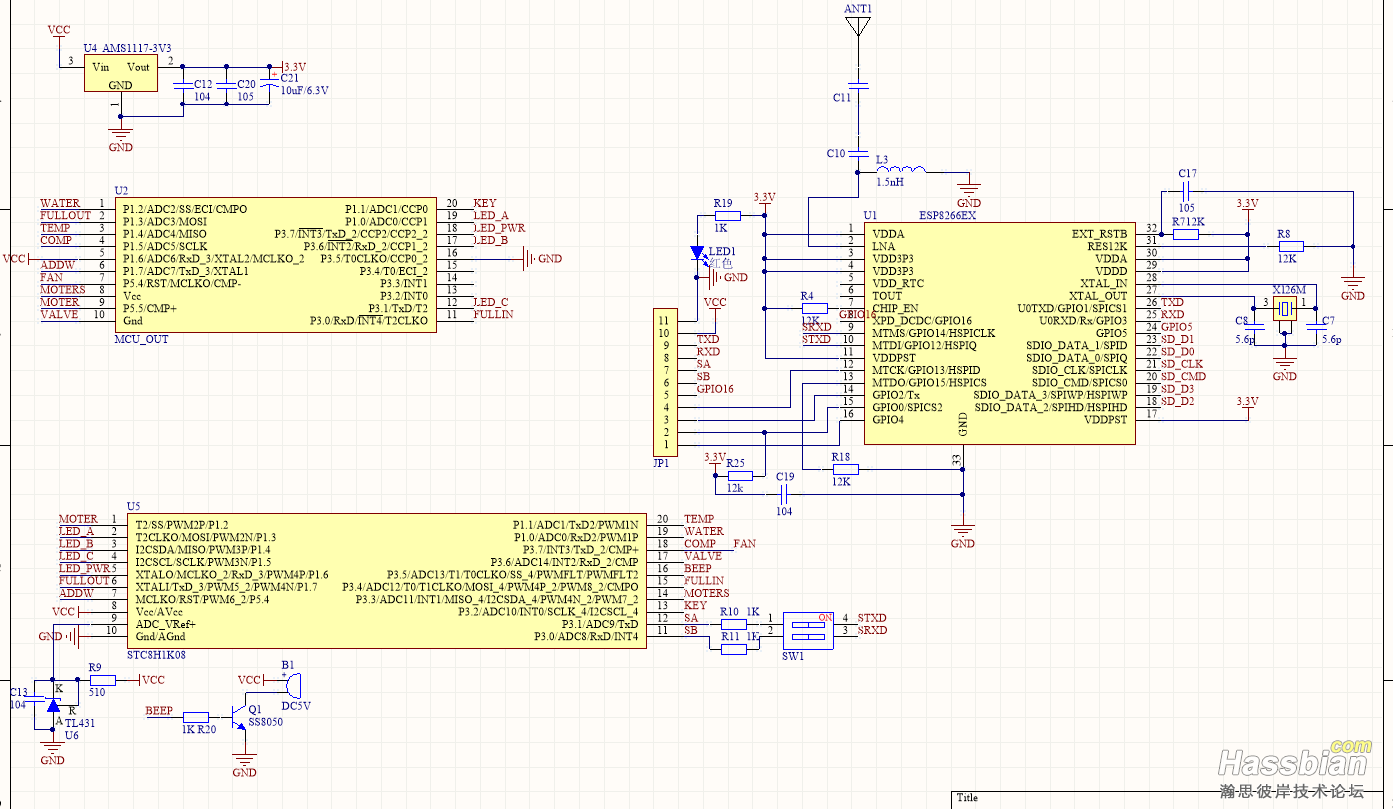Select the U4 AMS1117-3V3 regulator block
Screen dimensions: 1393x809
point(120,74)
